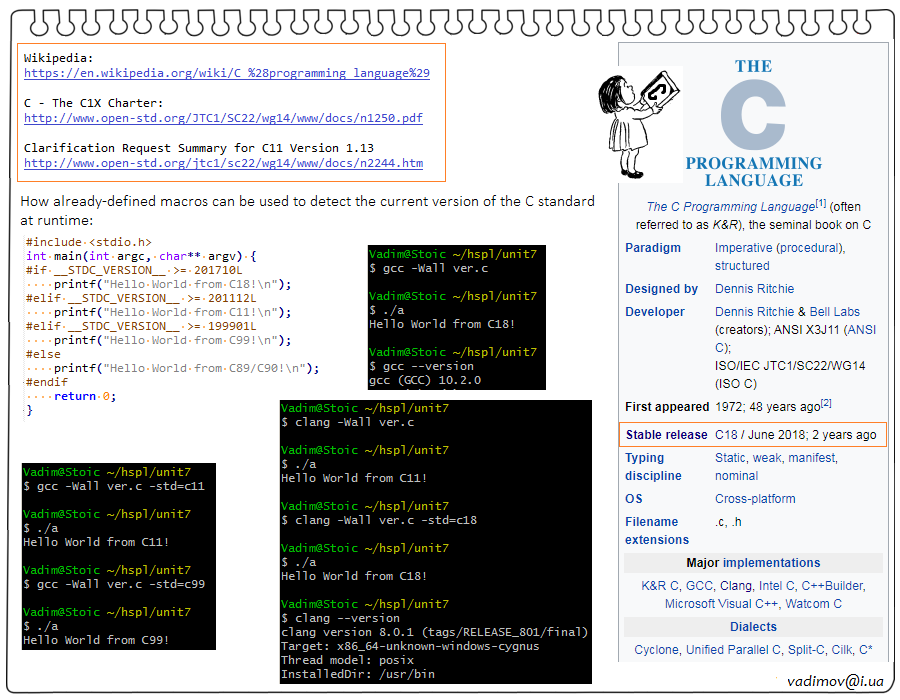Click the girl reading C book illustration
900x700 pixels.
click(x=639, y=122)
